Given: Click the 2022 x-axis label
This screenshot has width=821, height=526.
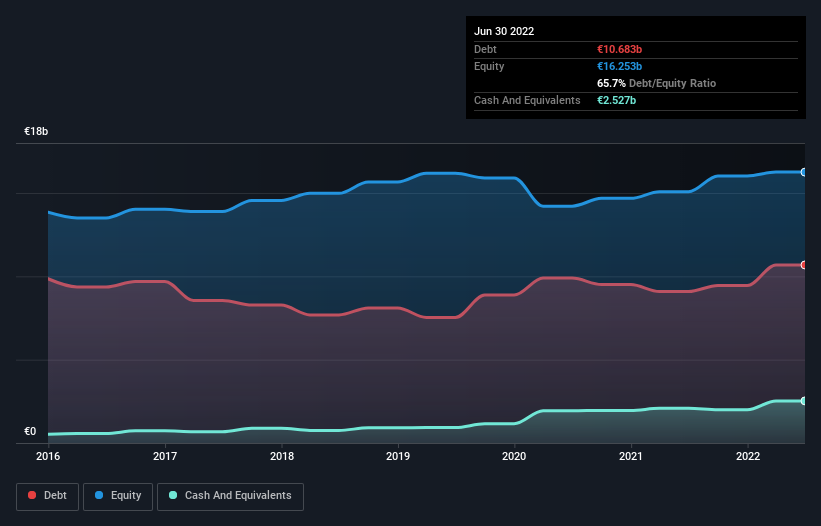Looking at the screenshot, I should click(x=748, y=456).
